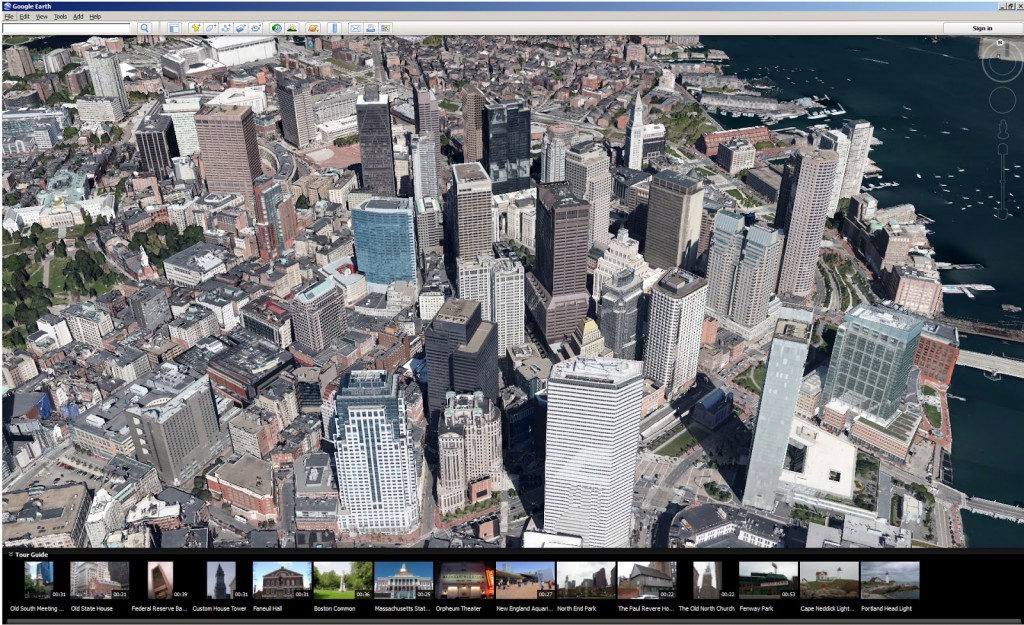Email the current view

(x=354, y=28)
